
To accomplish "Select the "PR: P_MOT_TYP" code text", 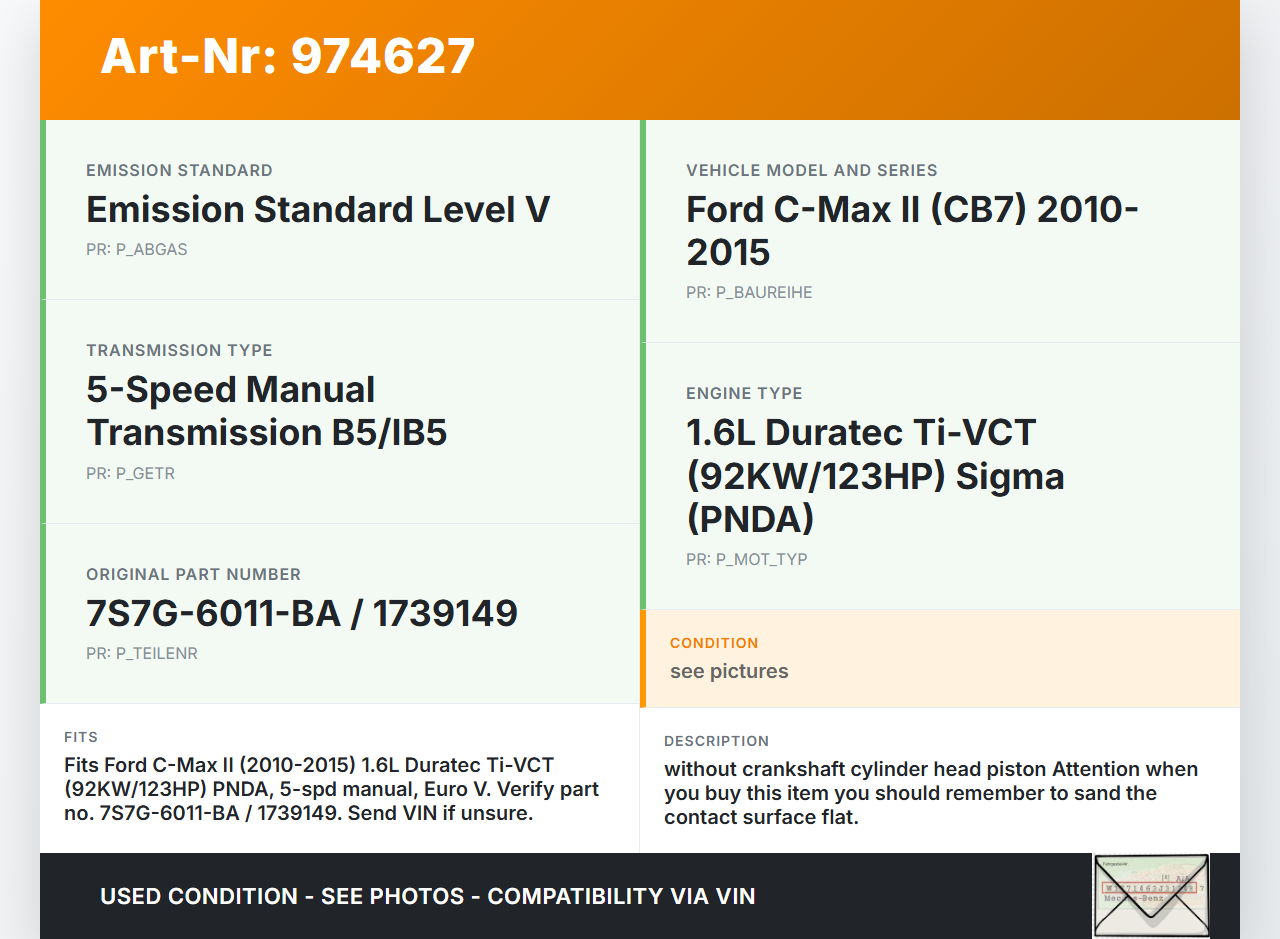I will 747,560.
